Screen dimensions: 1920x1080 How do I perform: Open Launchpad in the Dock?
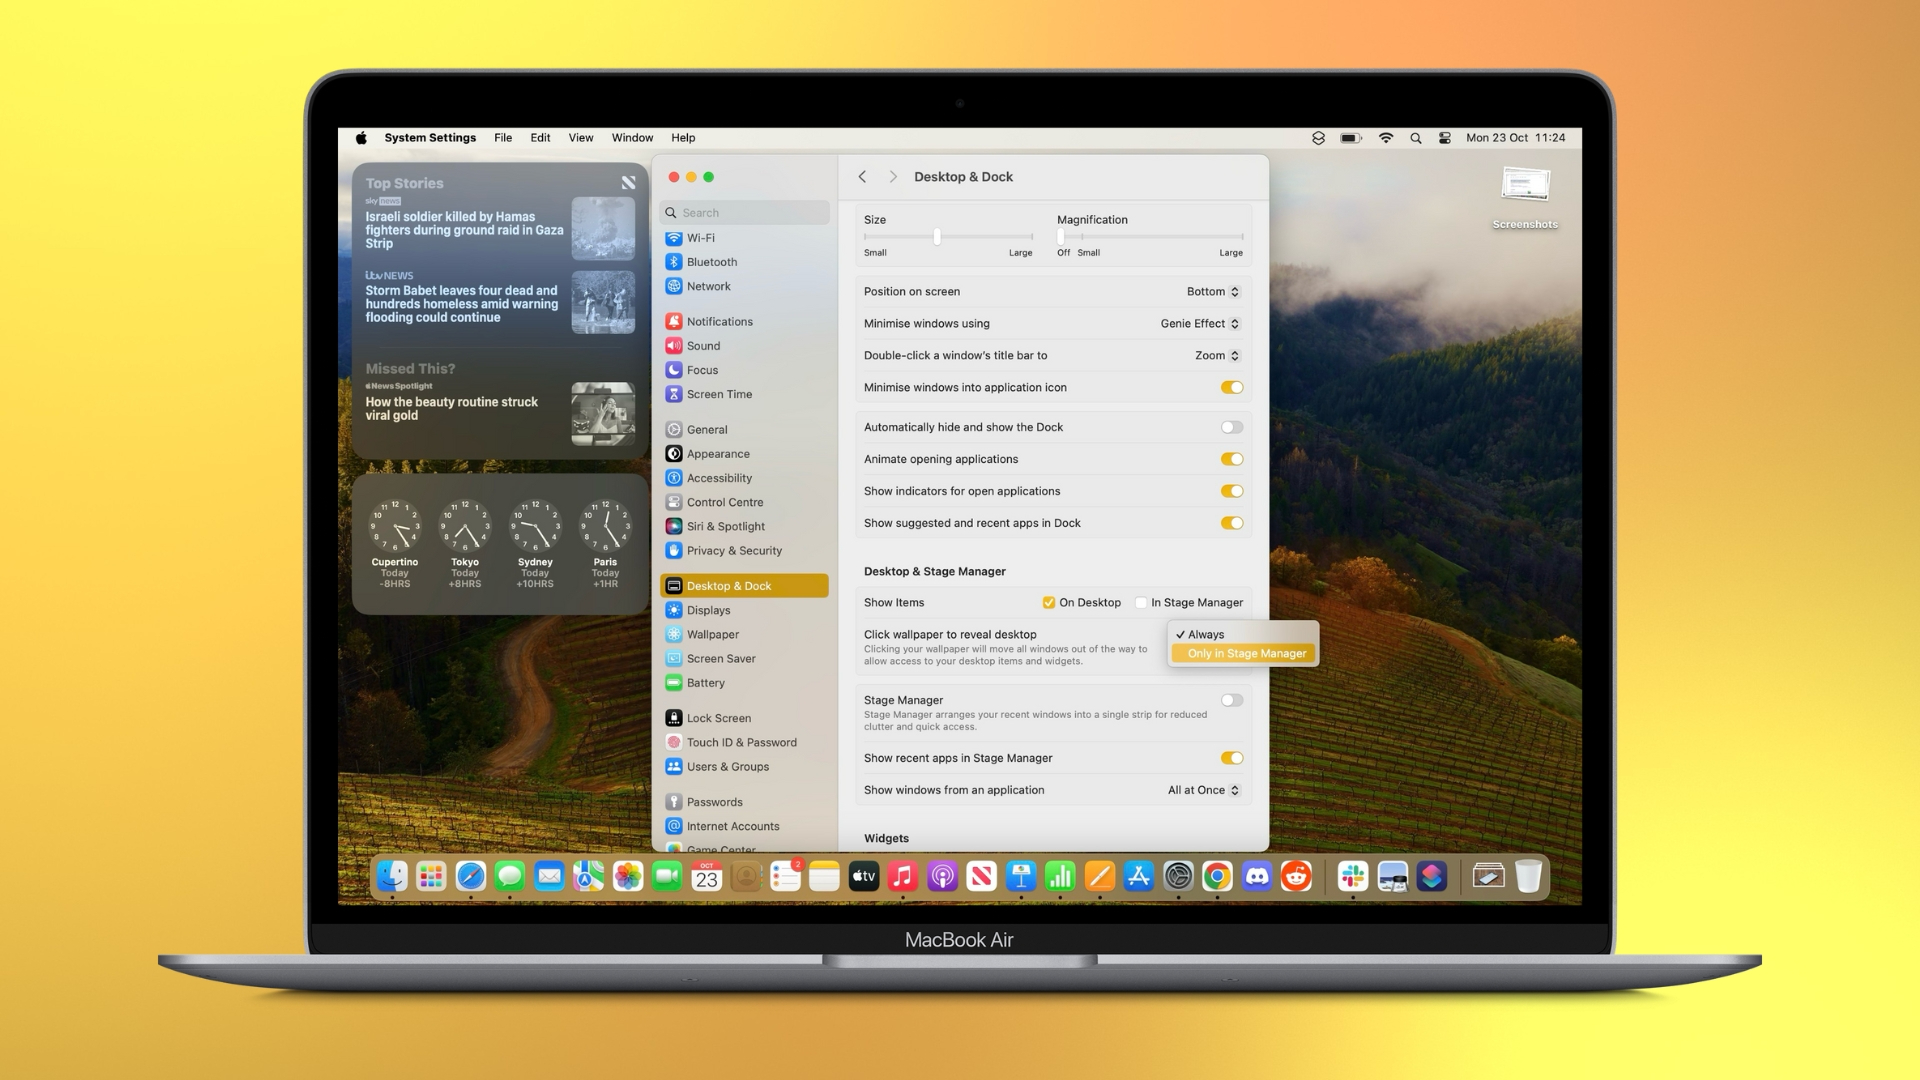point(431,877)
